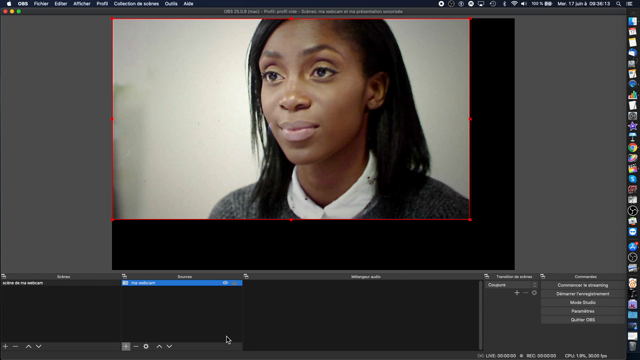This screenshot has height=360, width=640.
Task: Open source properties gear icon
Action: point(146,346)
